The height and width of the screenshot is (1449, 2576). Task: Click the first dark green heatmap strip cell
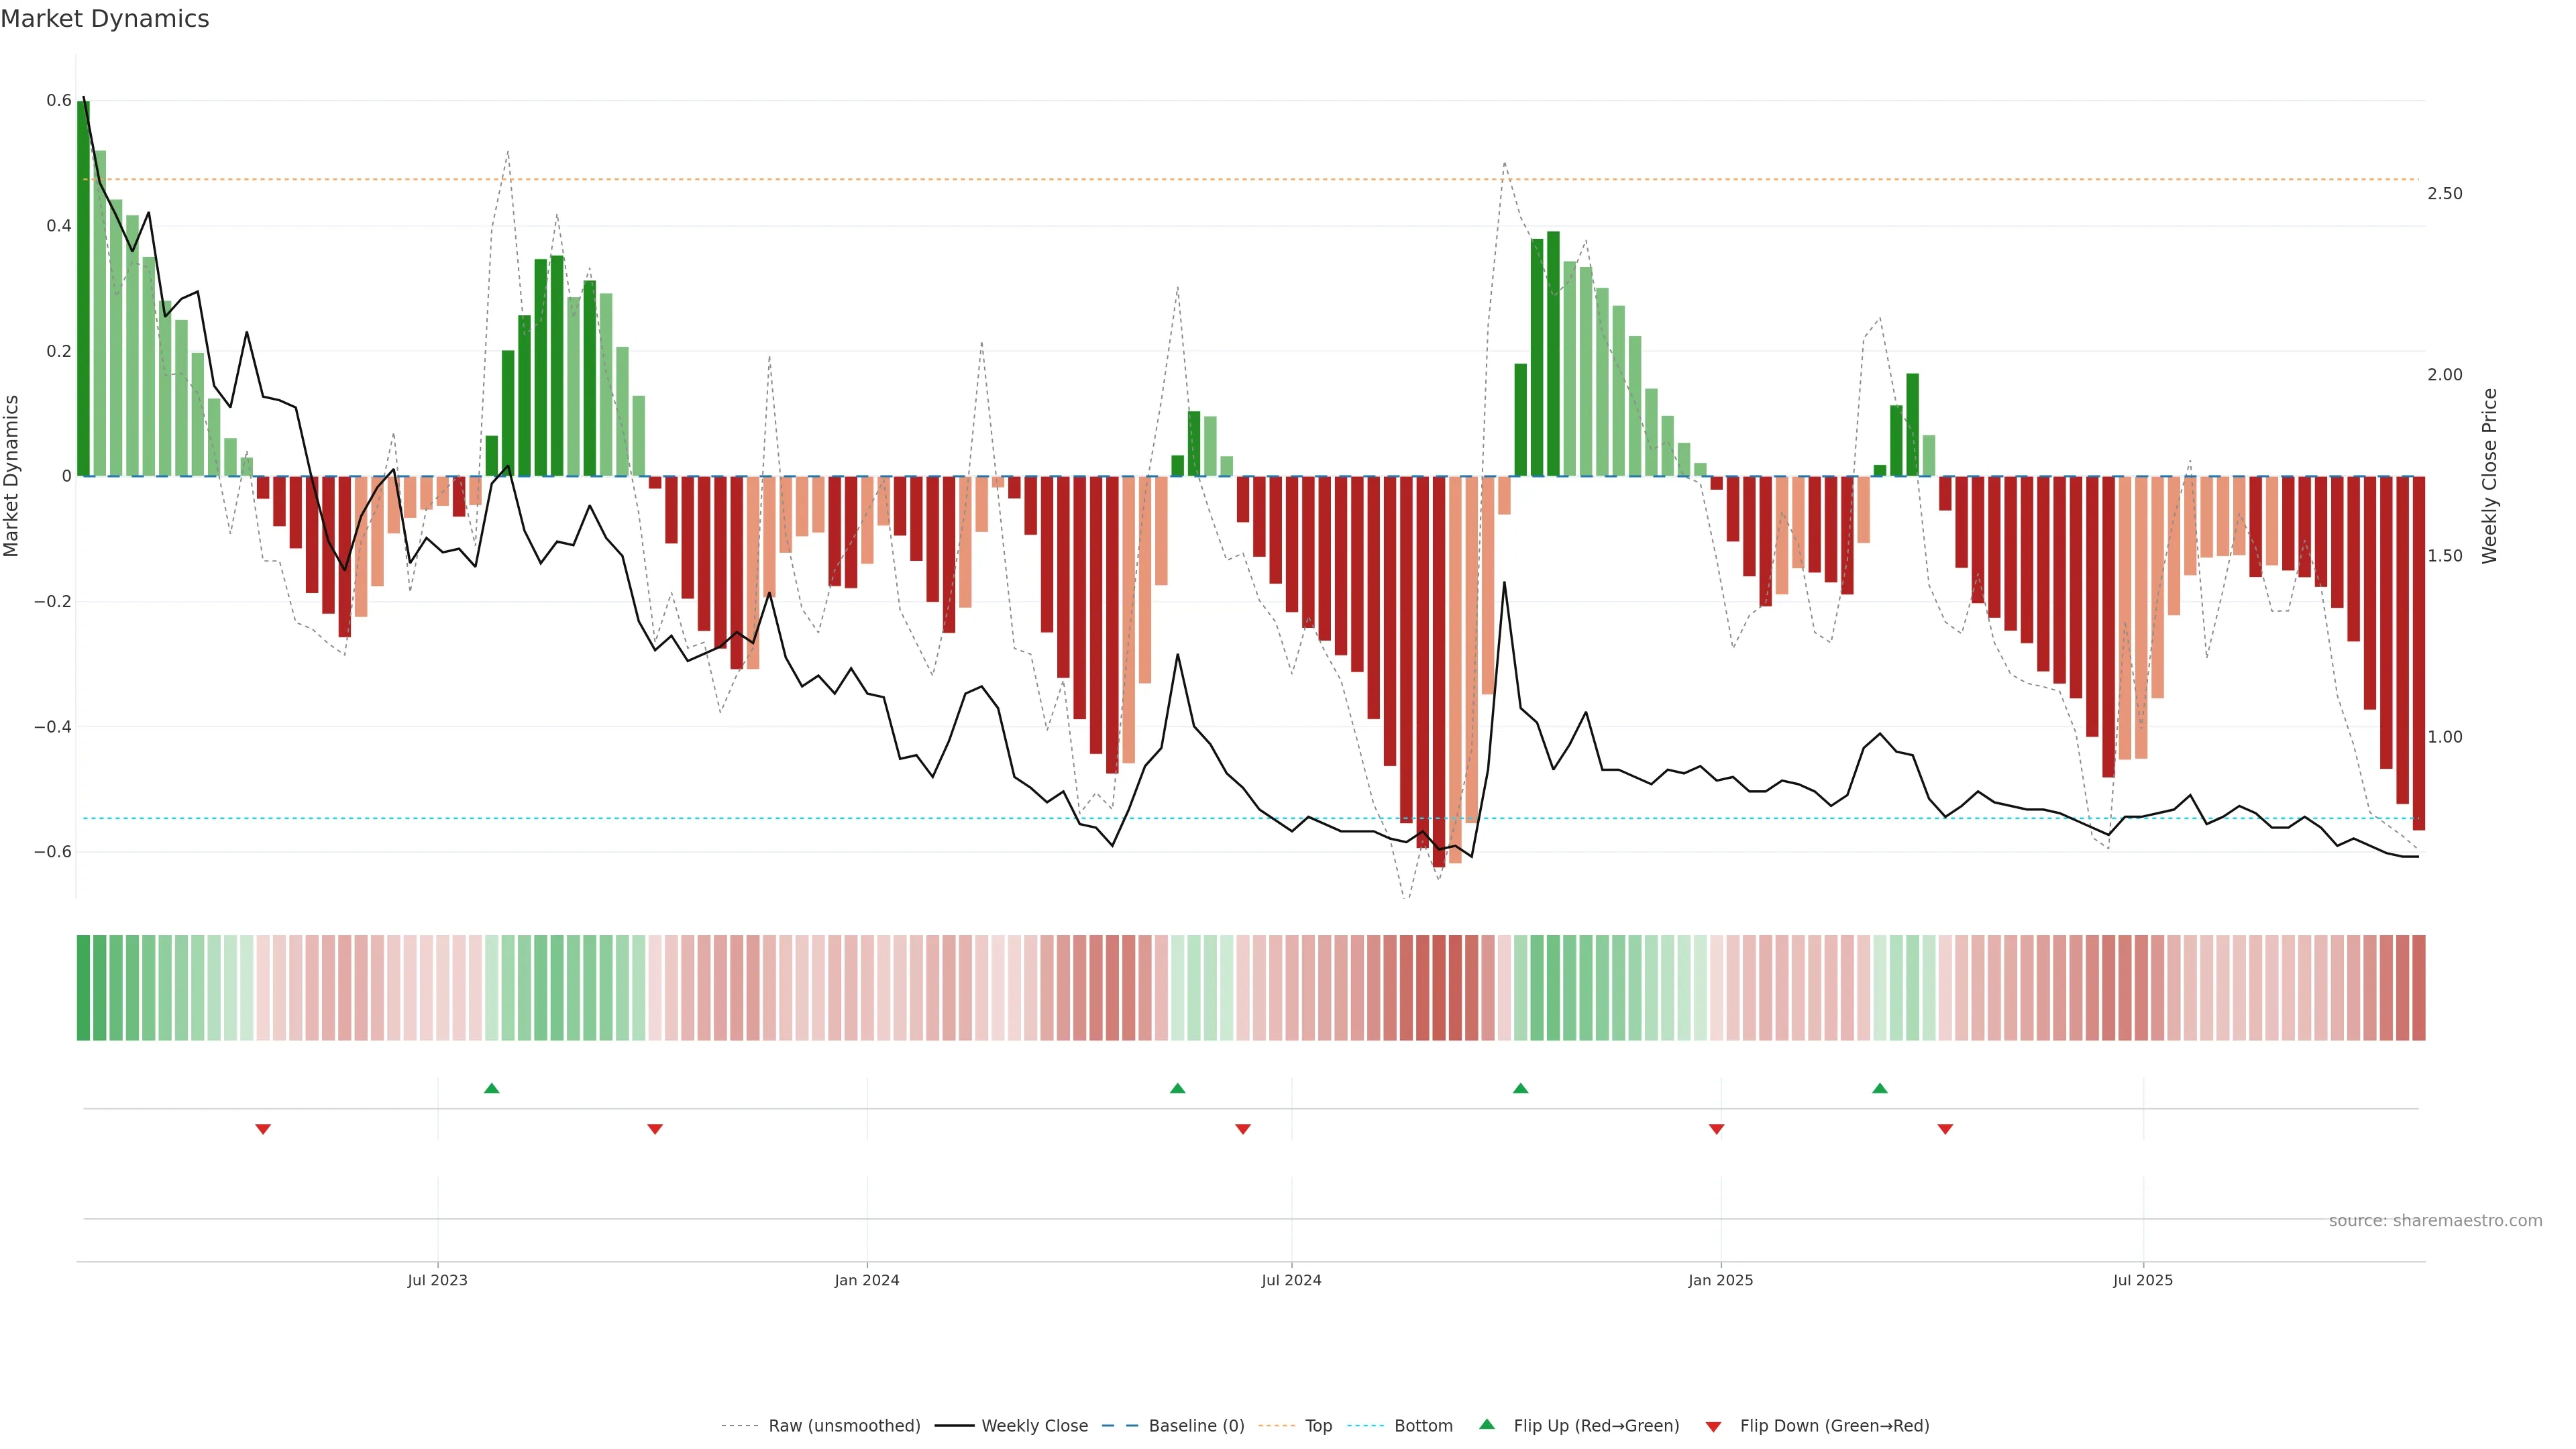pyautogui.click(x=83, y=987)
